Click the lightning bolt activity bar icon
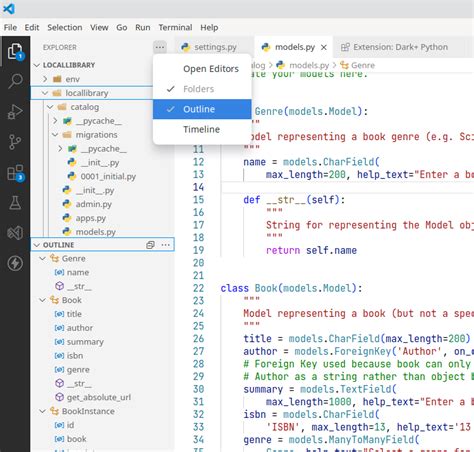 pyautogui.click(x=15, y=263)
